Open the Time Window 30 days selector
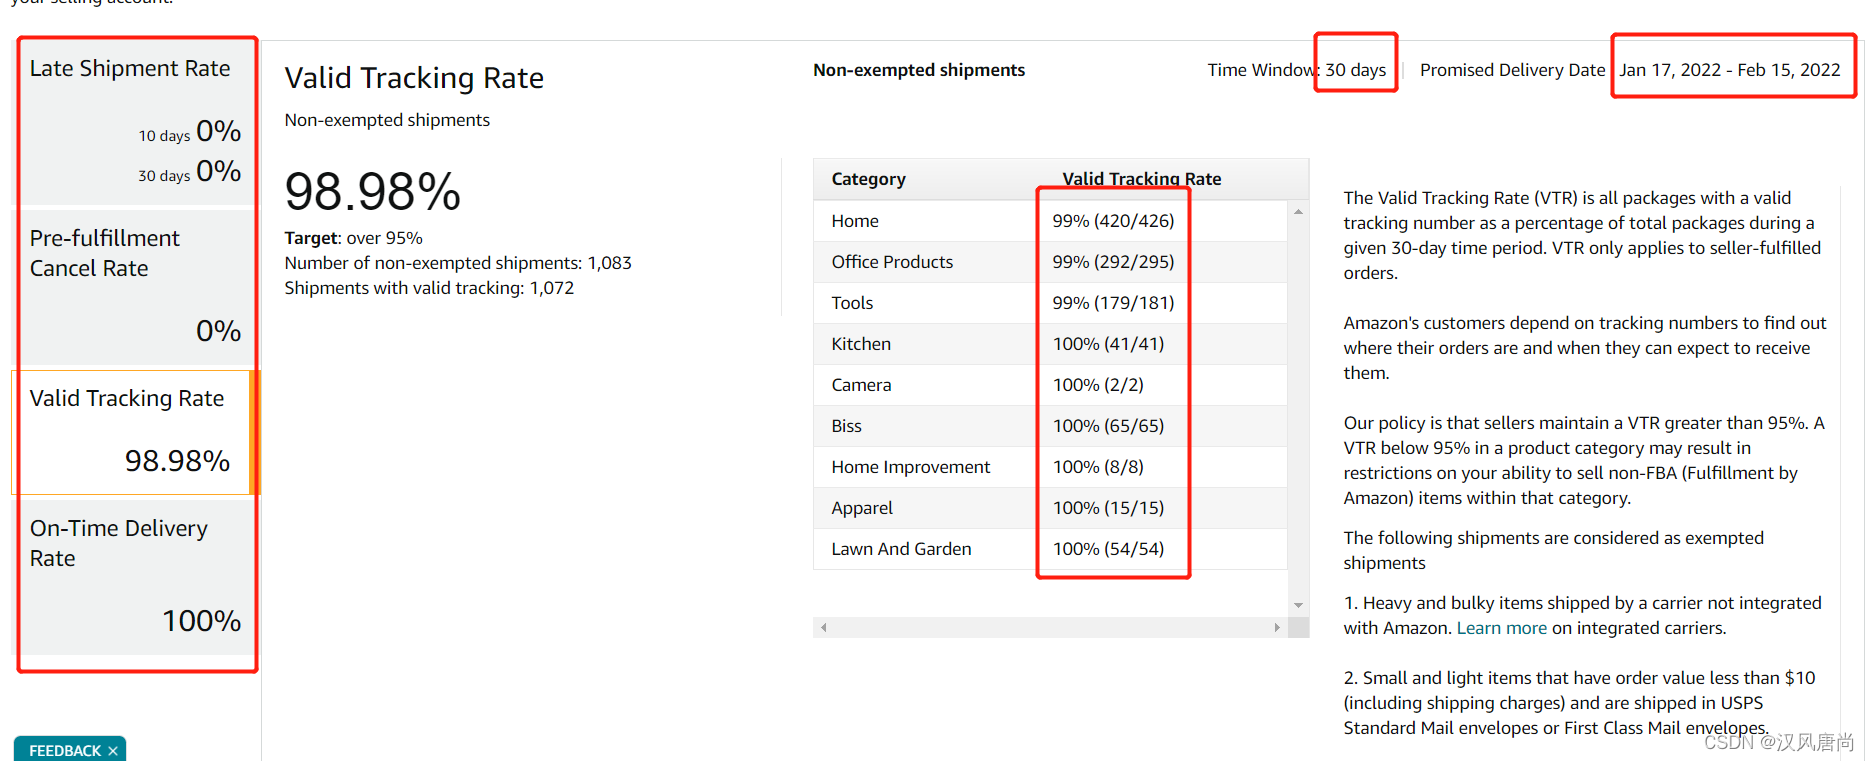 point(1355,70)
